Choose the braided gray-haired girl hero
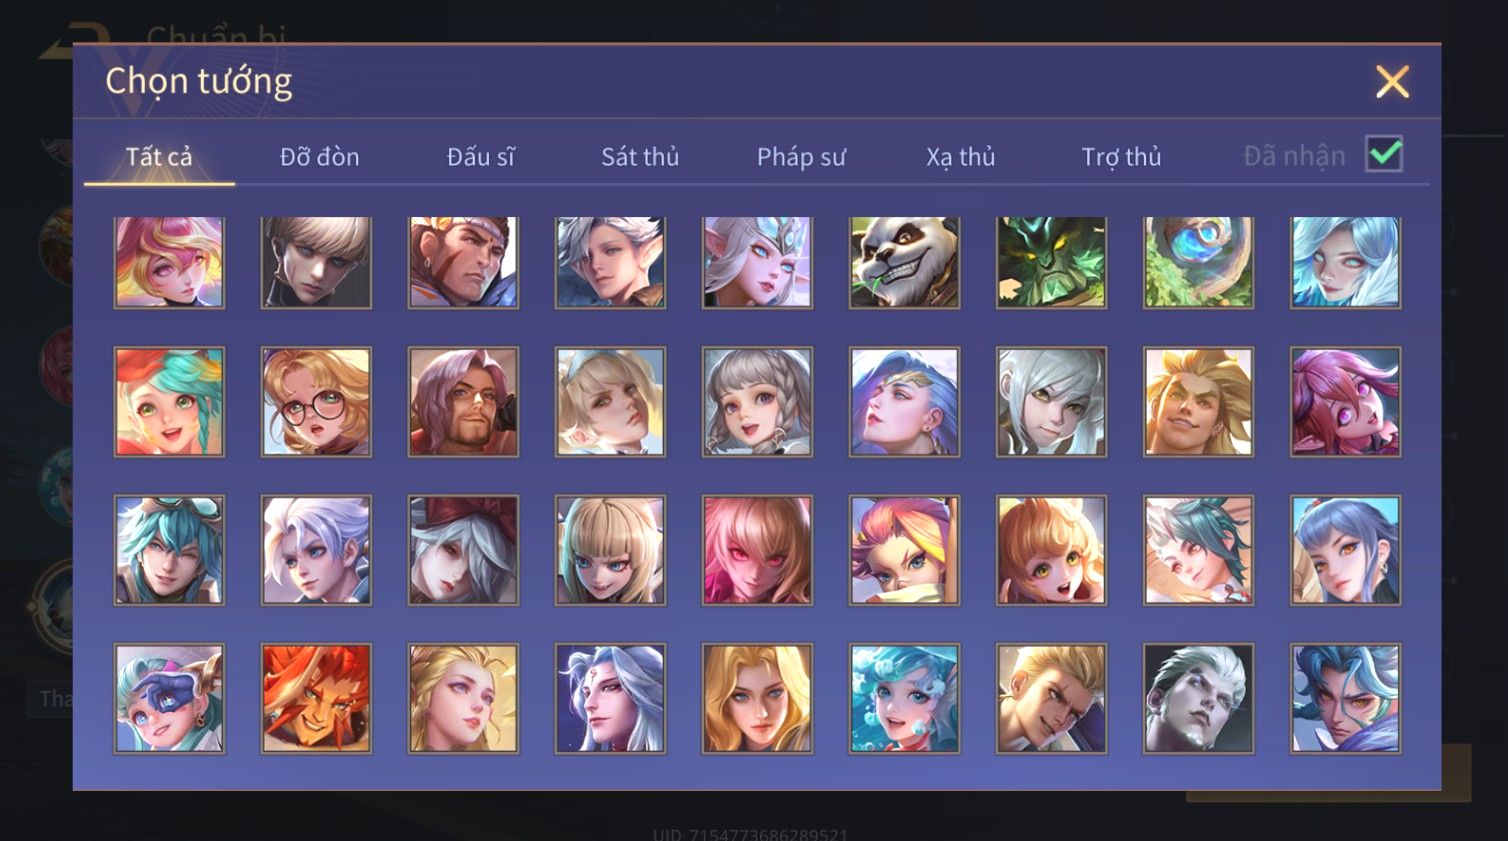This screenshot has width=1508, height=841. tap(757, 402)
